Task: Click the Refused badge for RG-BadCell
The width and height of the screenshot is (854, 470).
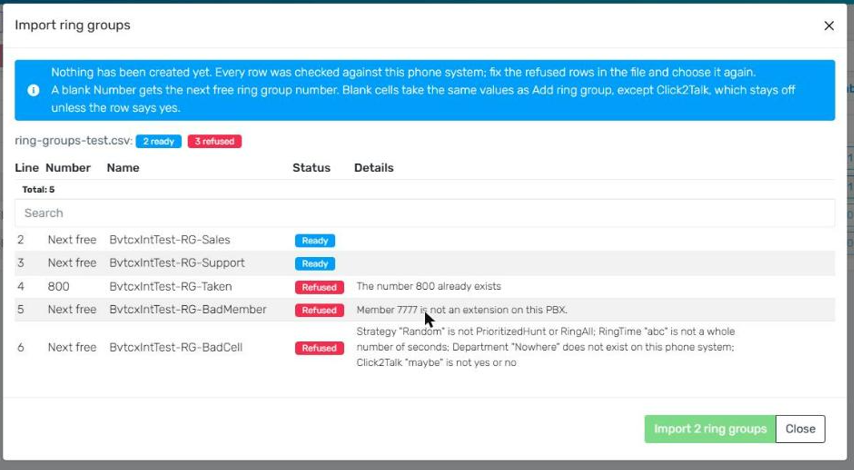Action: 319,348
